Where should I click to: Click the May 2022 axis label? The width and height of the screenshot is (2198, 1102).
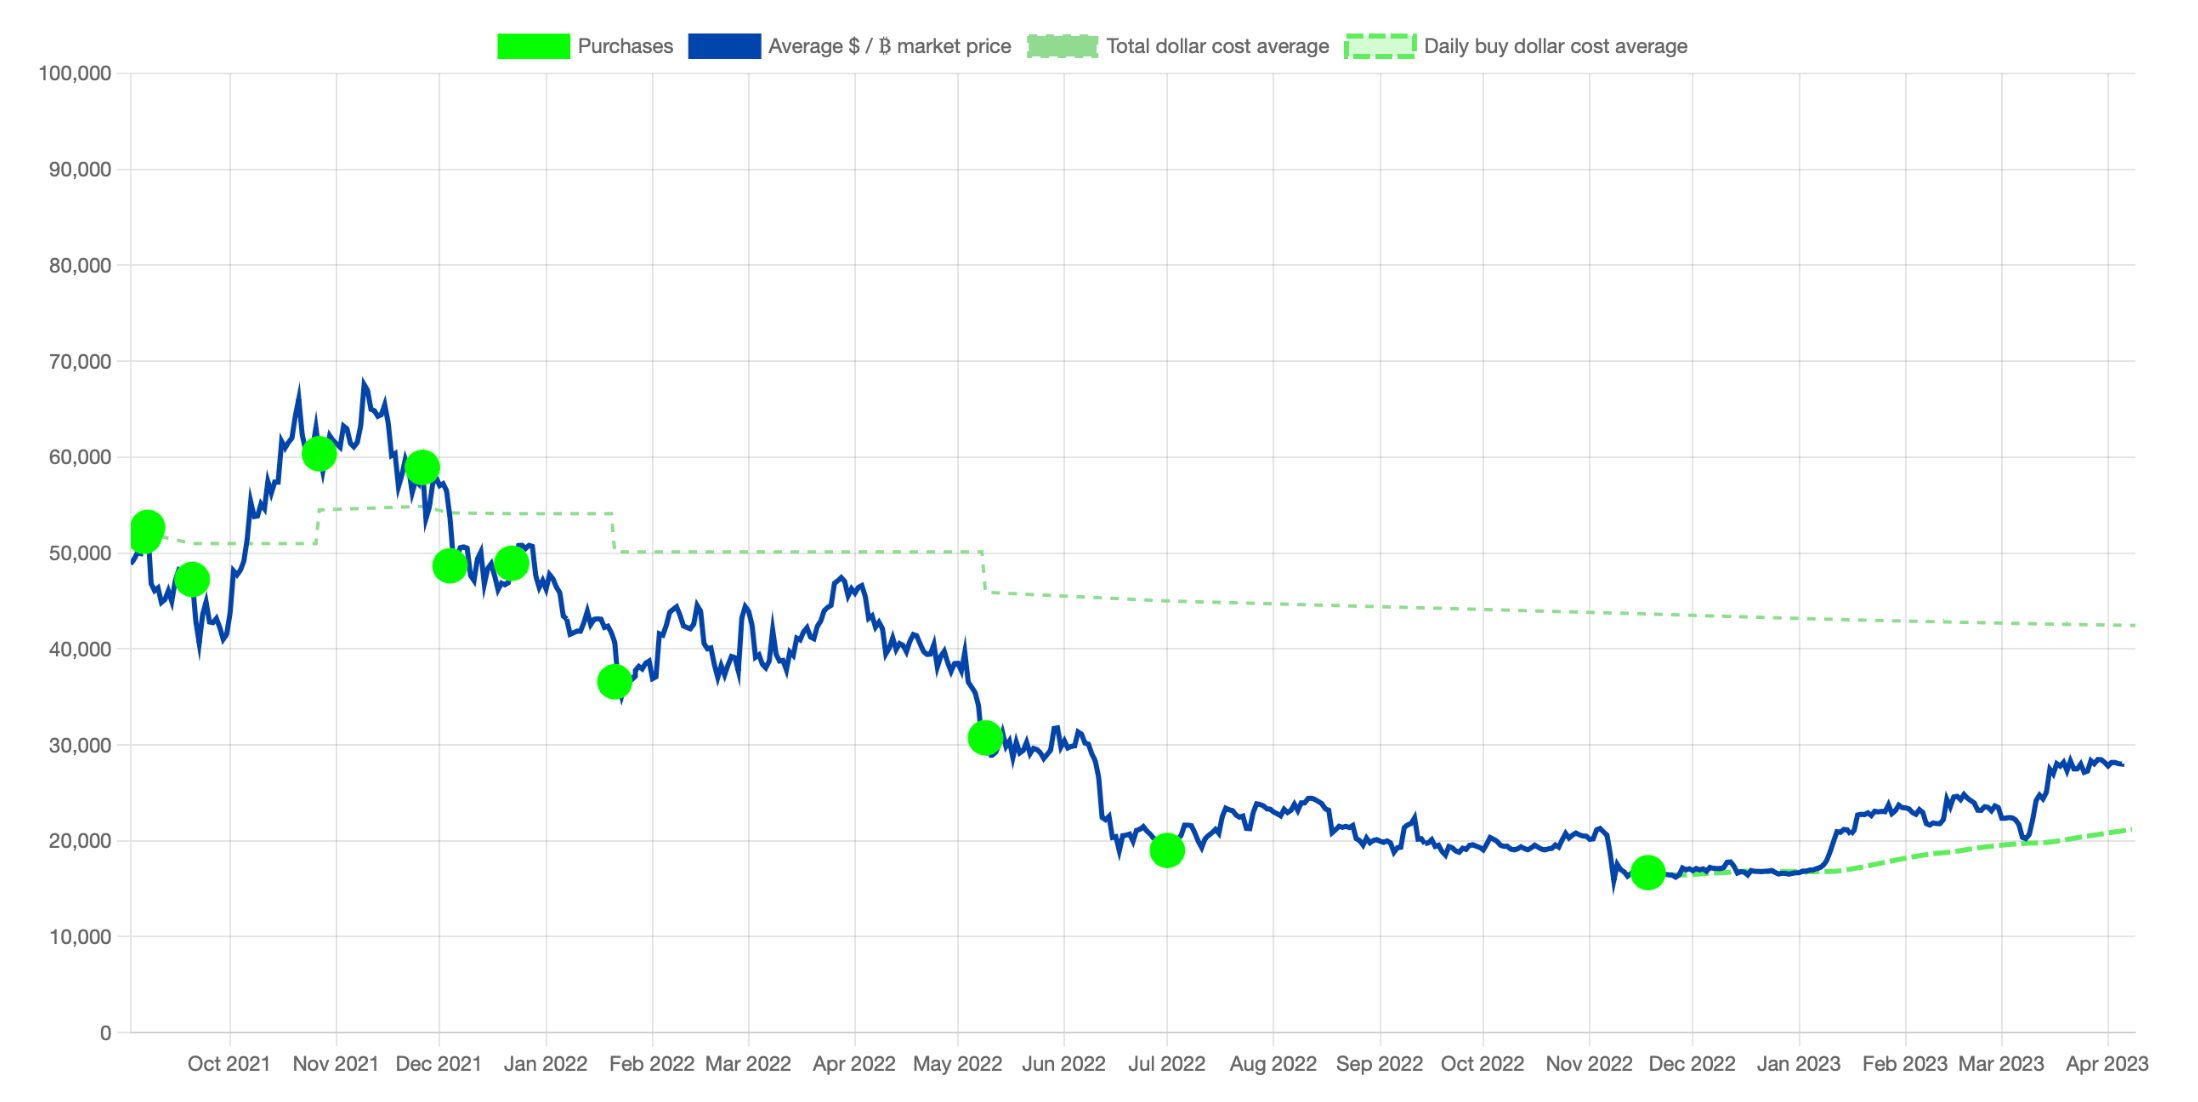coord(958,1064)
